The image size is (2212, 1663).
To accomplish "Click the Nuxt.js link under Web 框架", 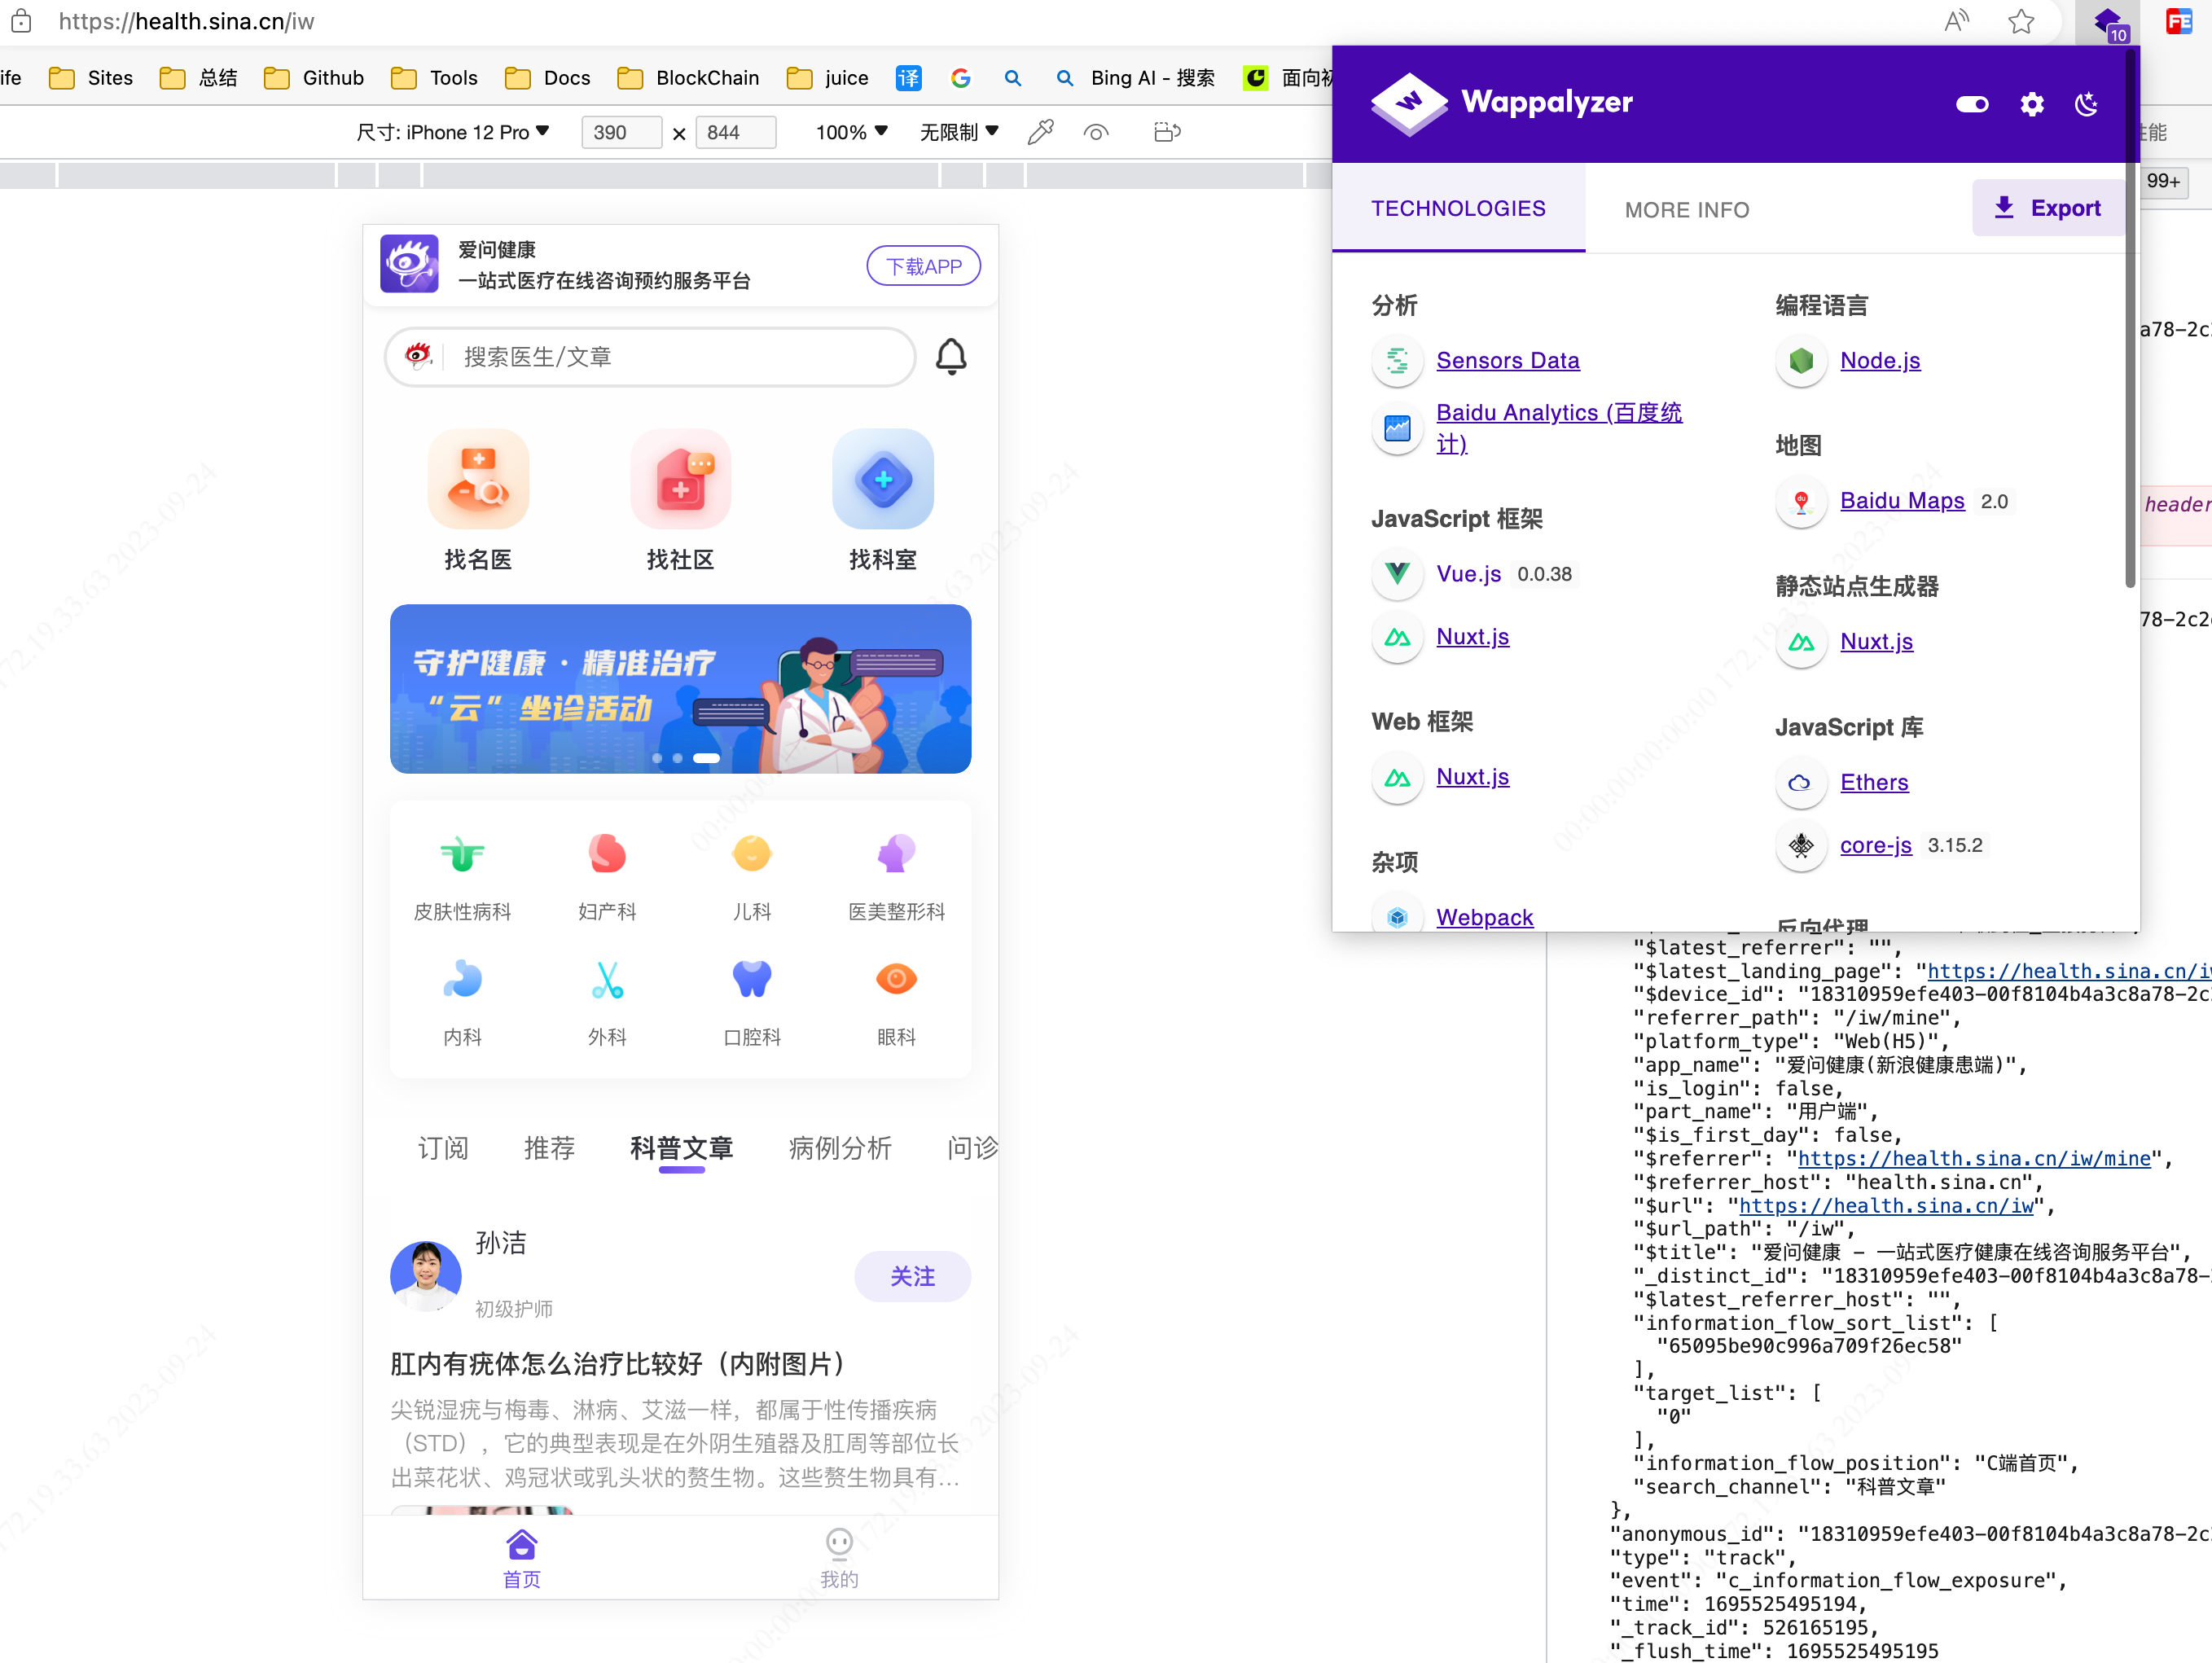I will tap(1472, 777).
